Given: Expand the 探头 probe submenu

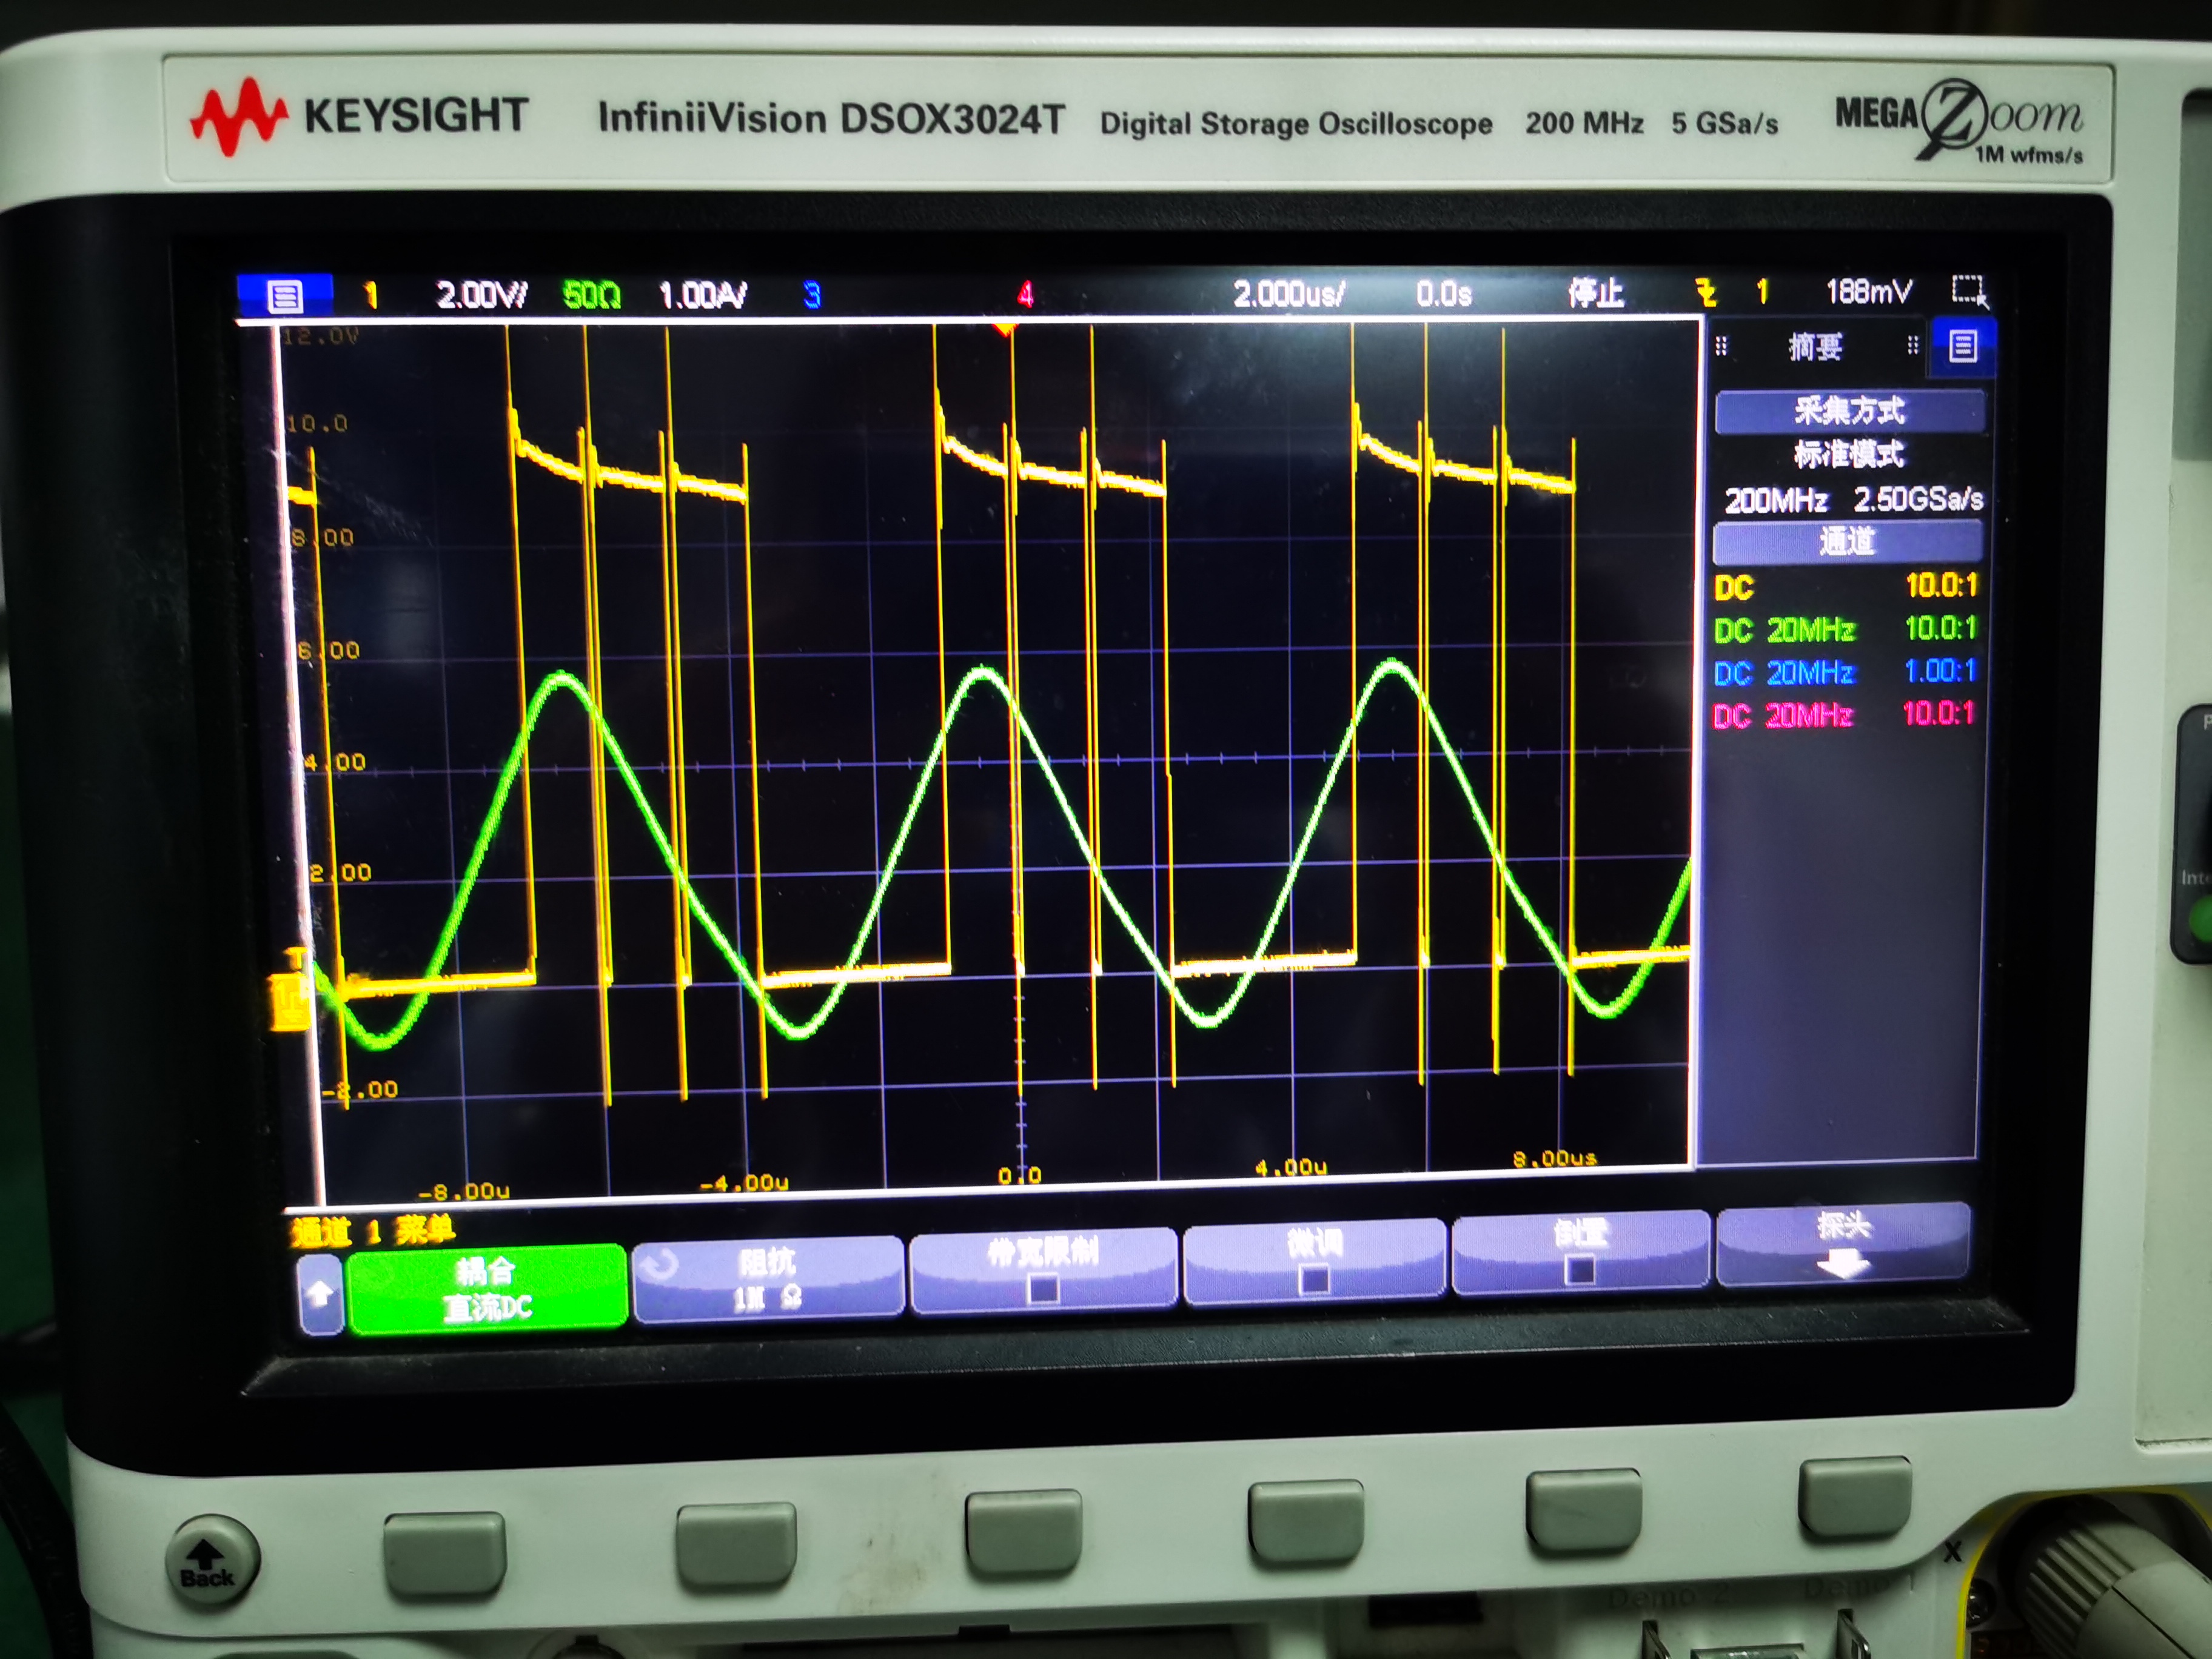Looking at the screenshot, I should pos(1843,1246).
